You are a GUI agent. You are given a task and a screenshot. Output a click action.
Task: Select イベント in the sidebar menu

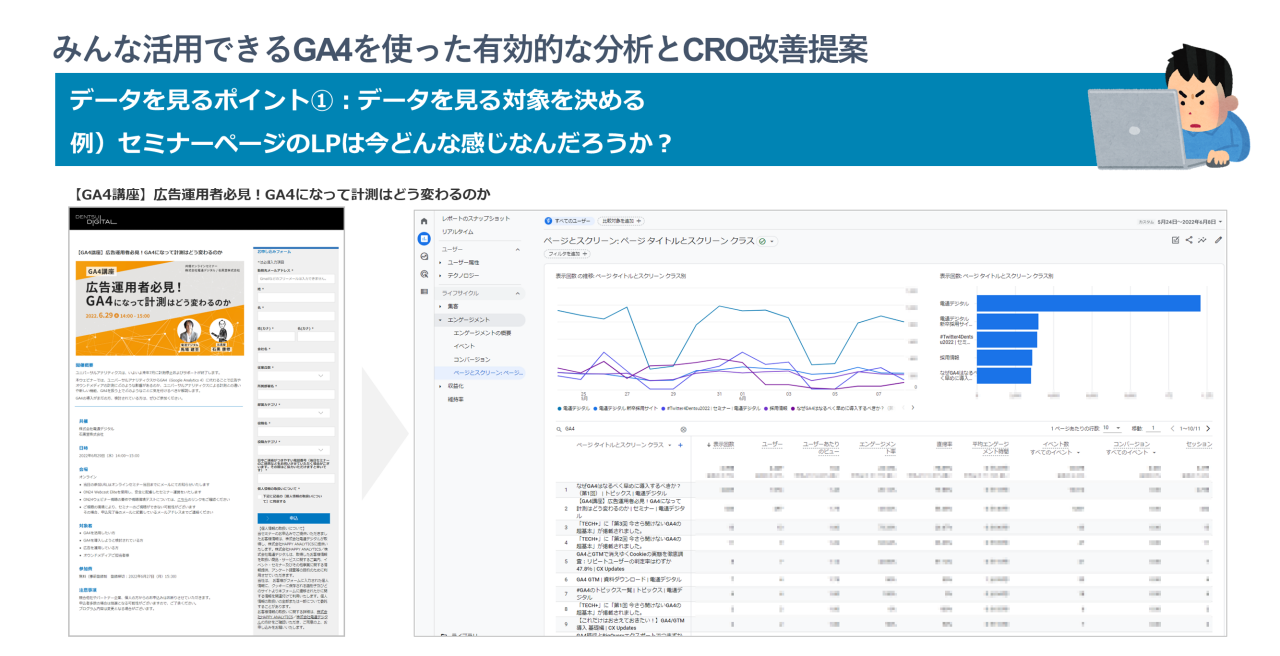tap(464, 346)
